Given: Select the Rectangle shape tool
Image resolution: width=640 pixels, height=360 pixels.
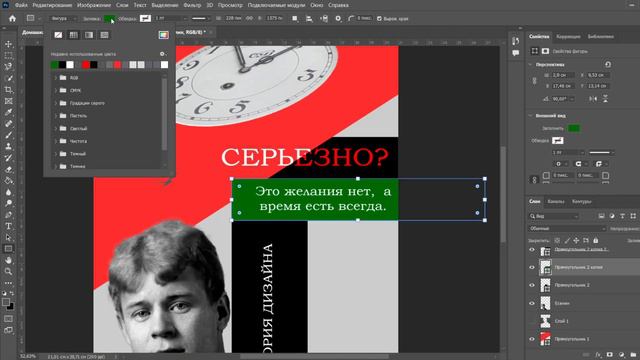Looking at the screenshot, I should coord(8,249).
